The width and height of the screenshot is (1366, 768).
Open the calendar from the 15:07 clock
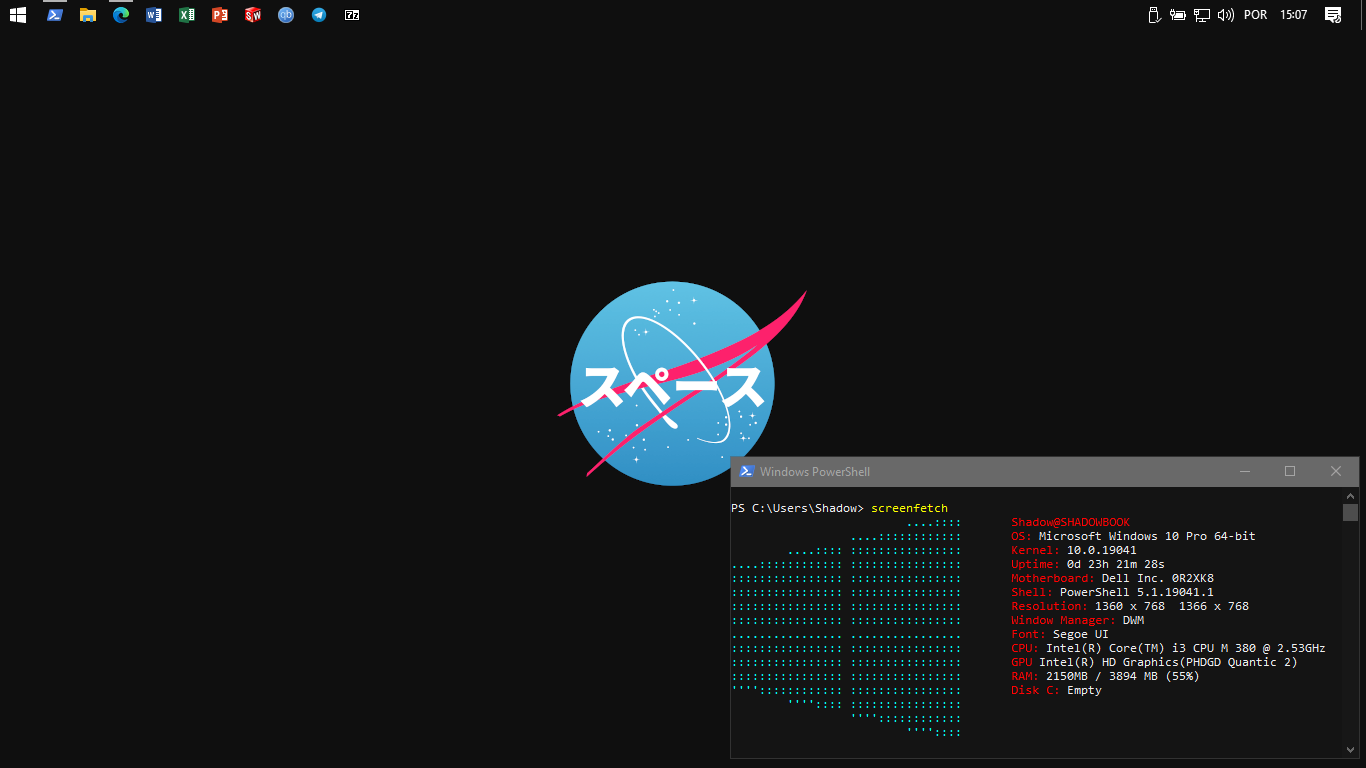coord(1293,15)
